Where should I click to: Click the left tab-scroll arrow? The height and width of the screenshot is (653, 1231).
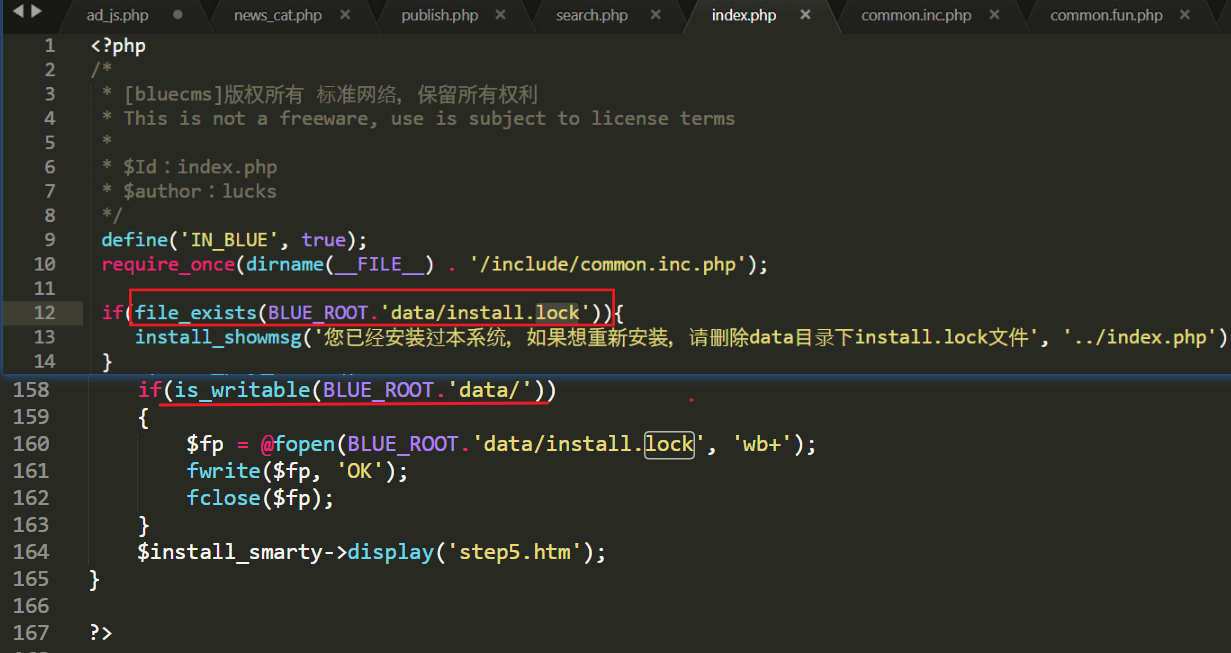point(19,12)
